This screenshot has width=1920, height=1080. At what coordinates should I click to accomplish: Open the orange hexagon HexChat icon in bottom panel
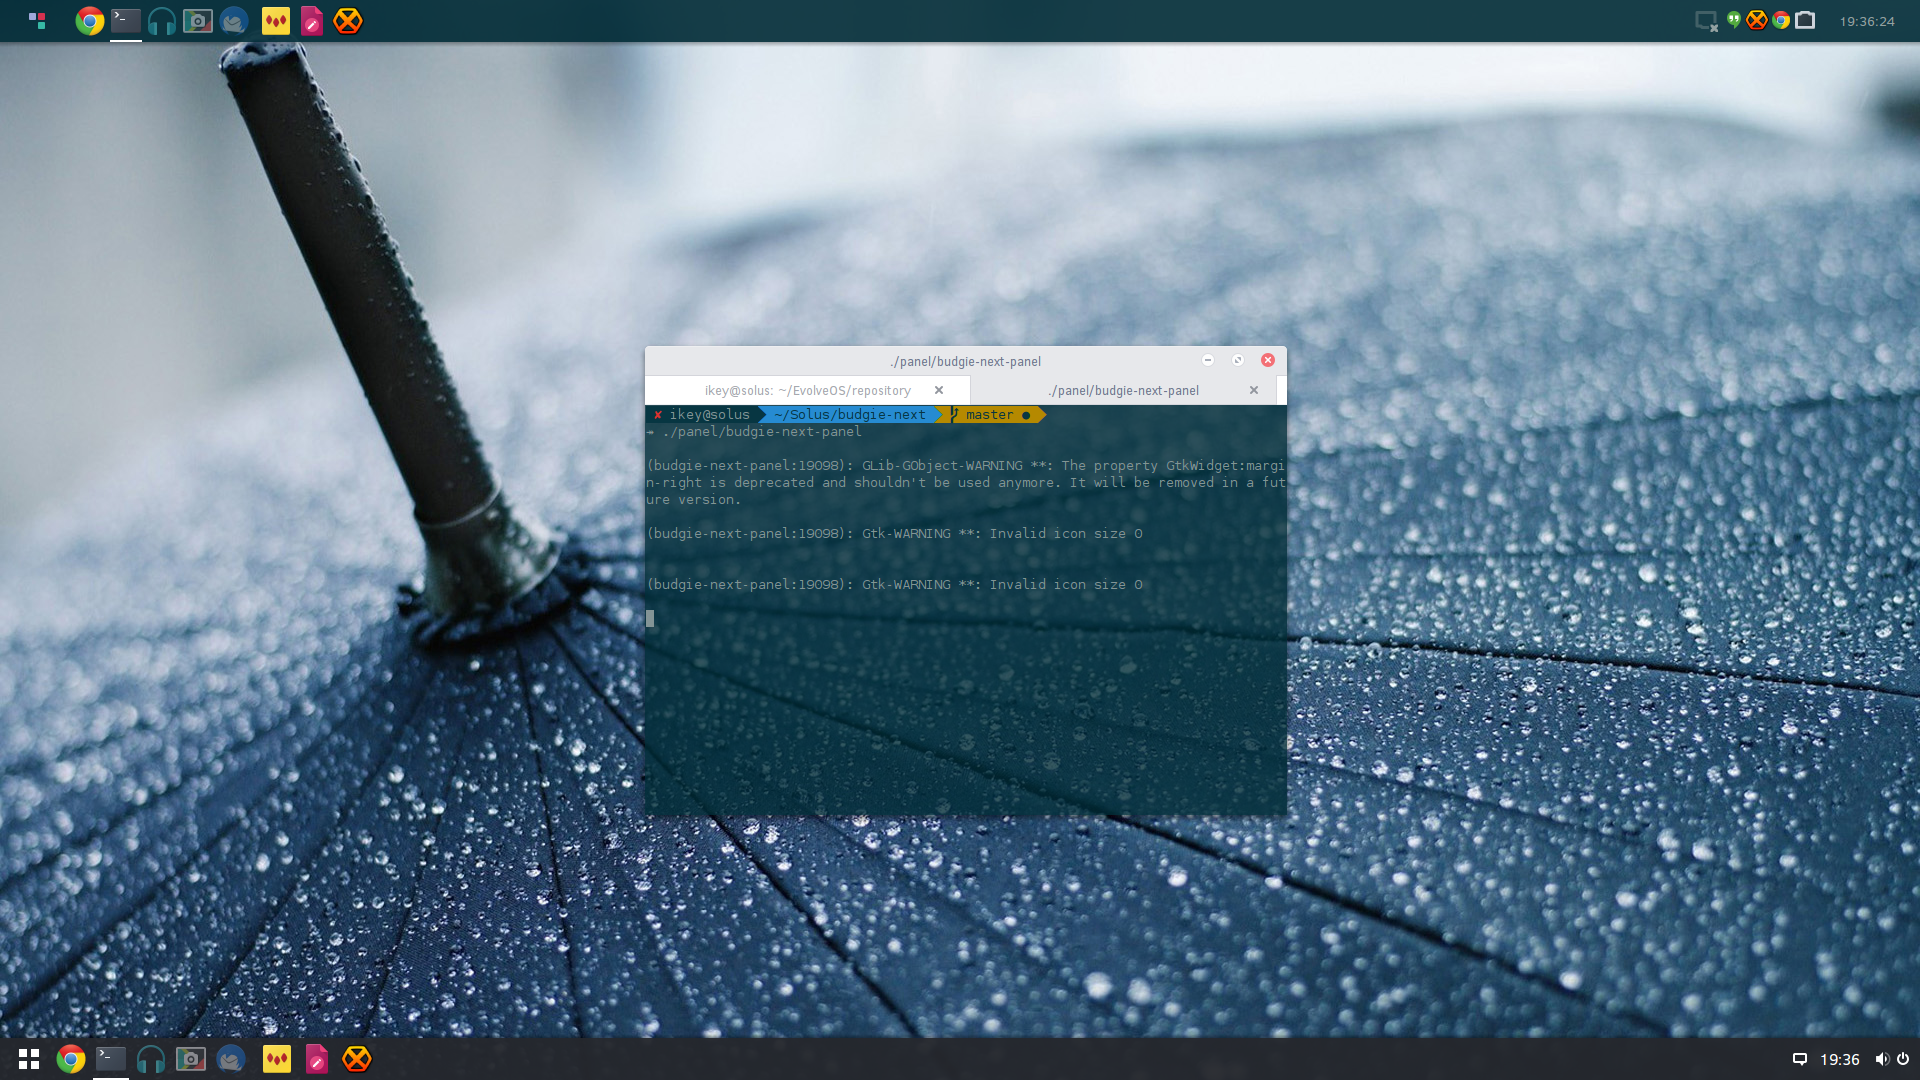tap(357, 1059)
